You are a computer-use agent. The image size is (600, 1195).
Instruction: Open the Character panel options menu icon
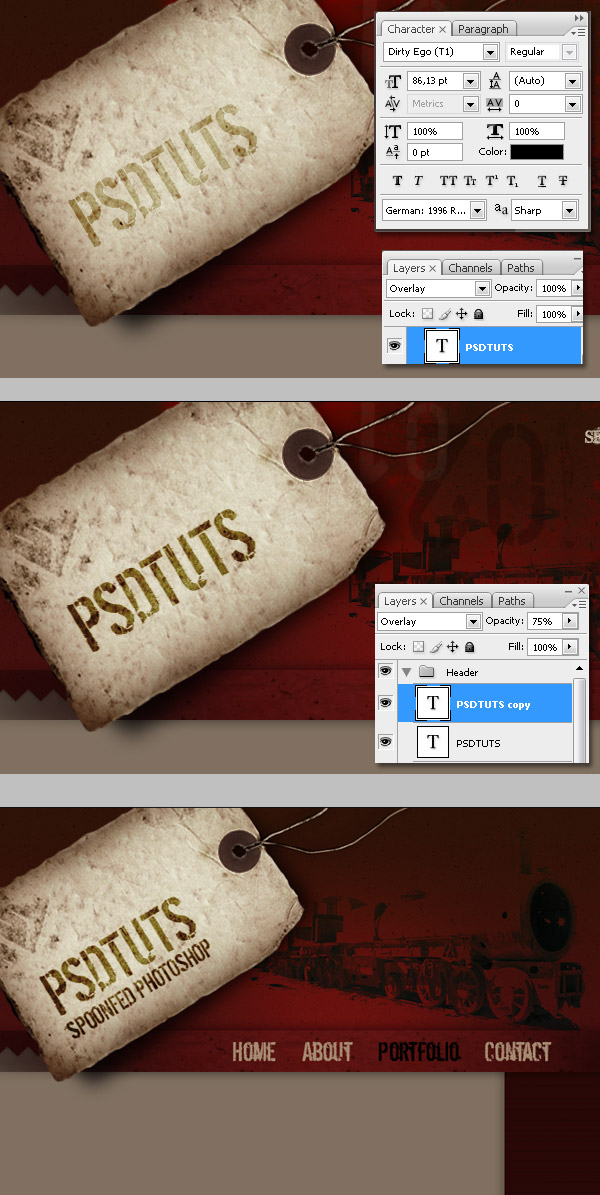point(579,31)
